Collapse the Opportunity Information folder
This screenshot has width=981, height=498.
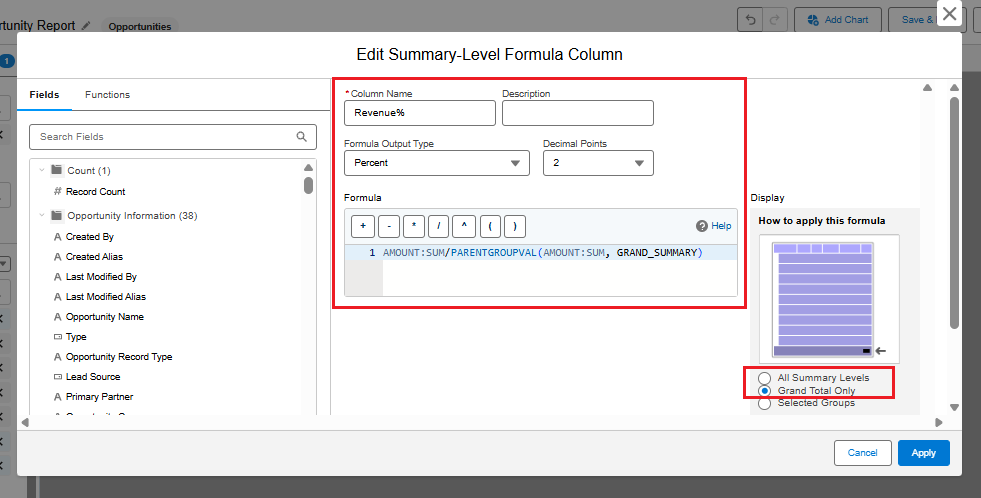(x=41, y=216)
